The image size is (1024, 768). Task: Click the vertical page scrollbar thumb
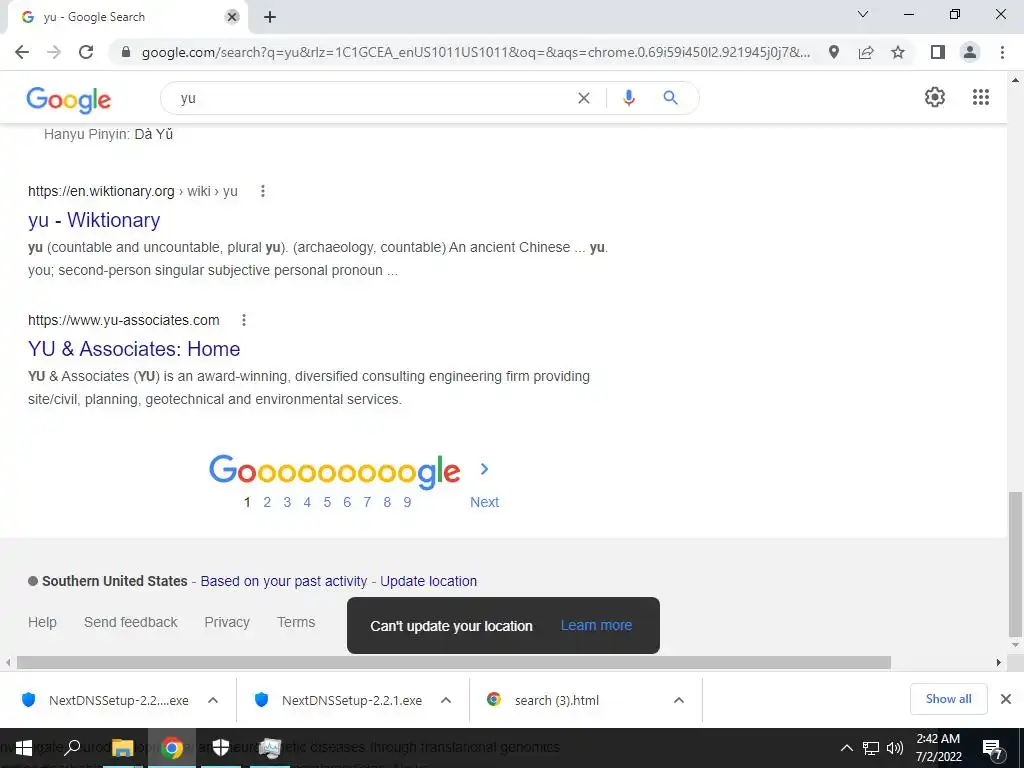(1016, 564)
